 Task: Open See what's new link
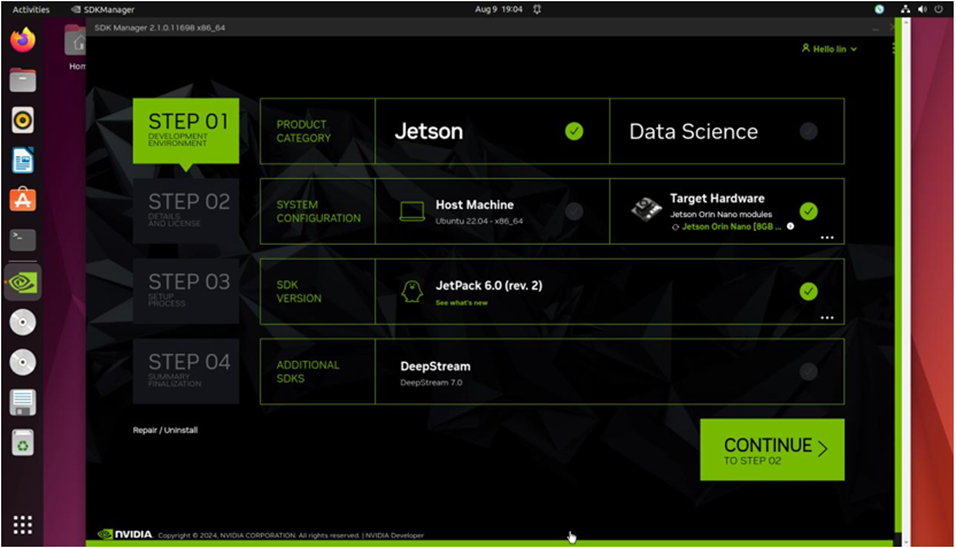tap(462, 303)
